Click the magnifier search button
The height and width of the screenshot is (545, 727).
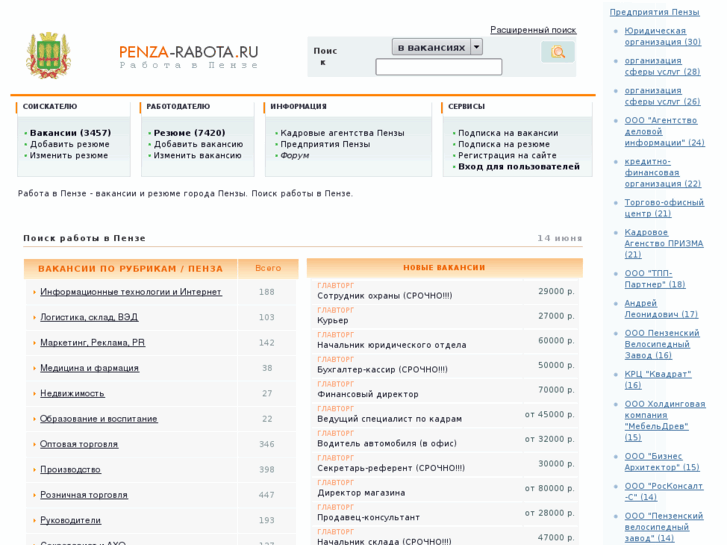[557, 52]
